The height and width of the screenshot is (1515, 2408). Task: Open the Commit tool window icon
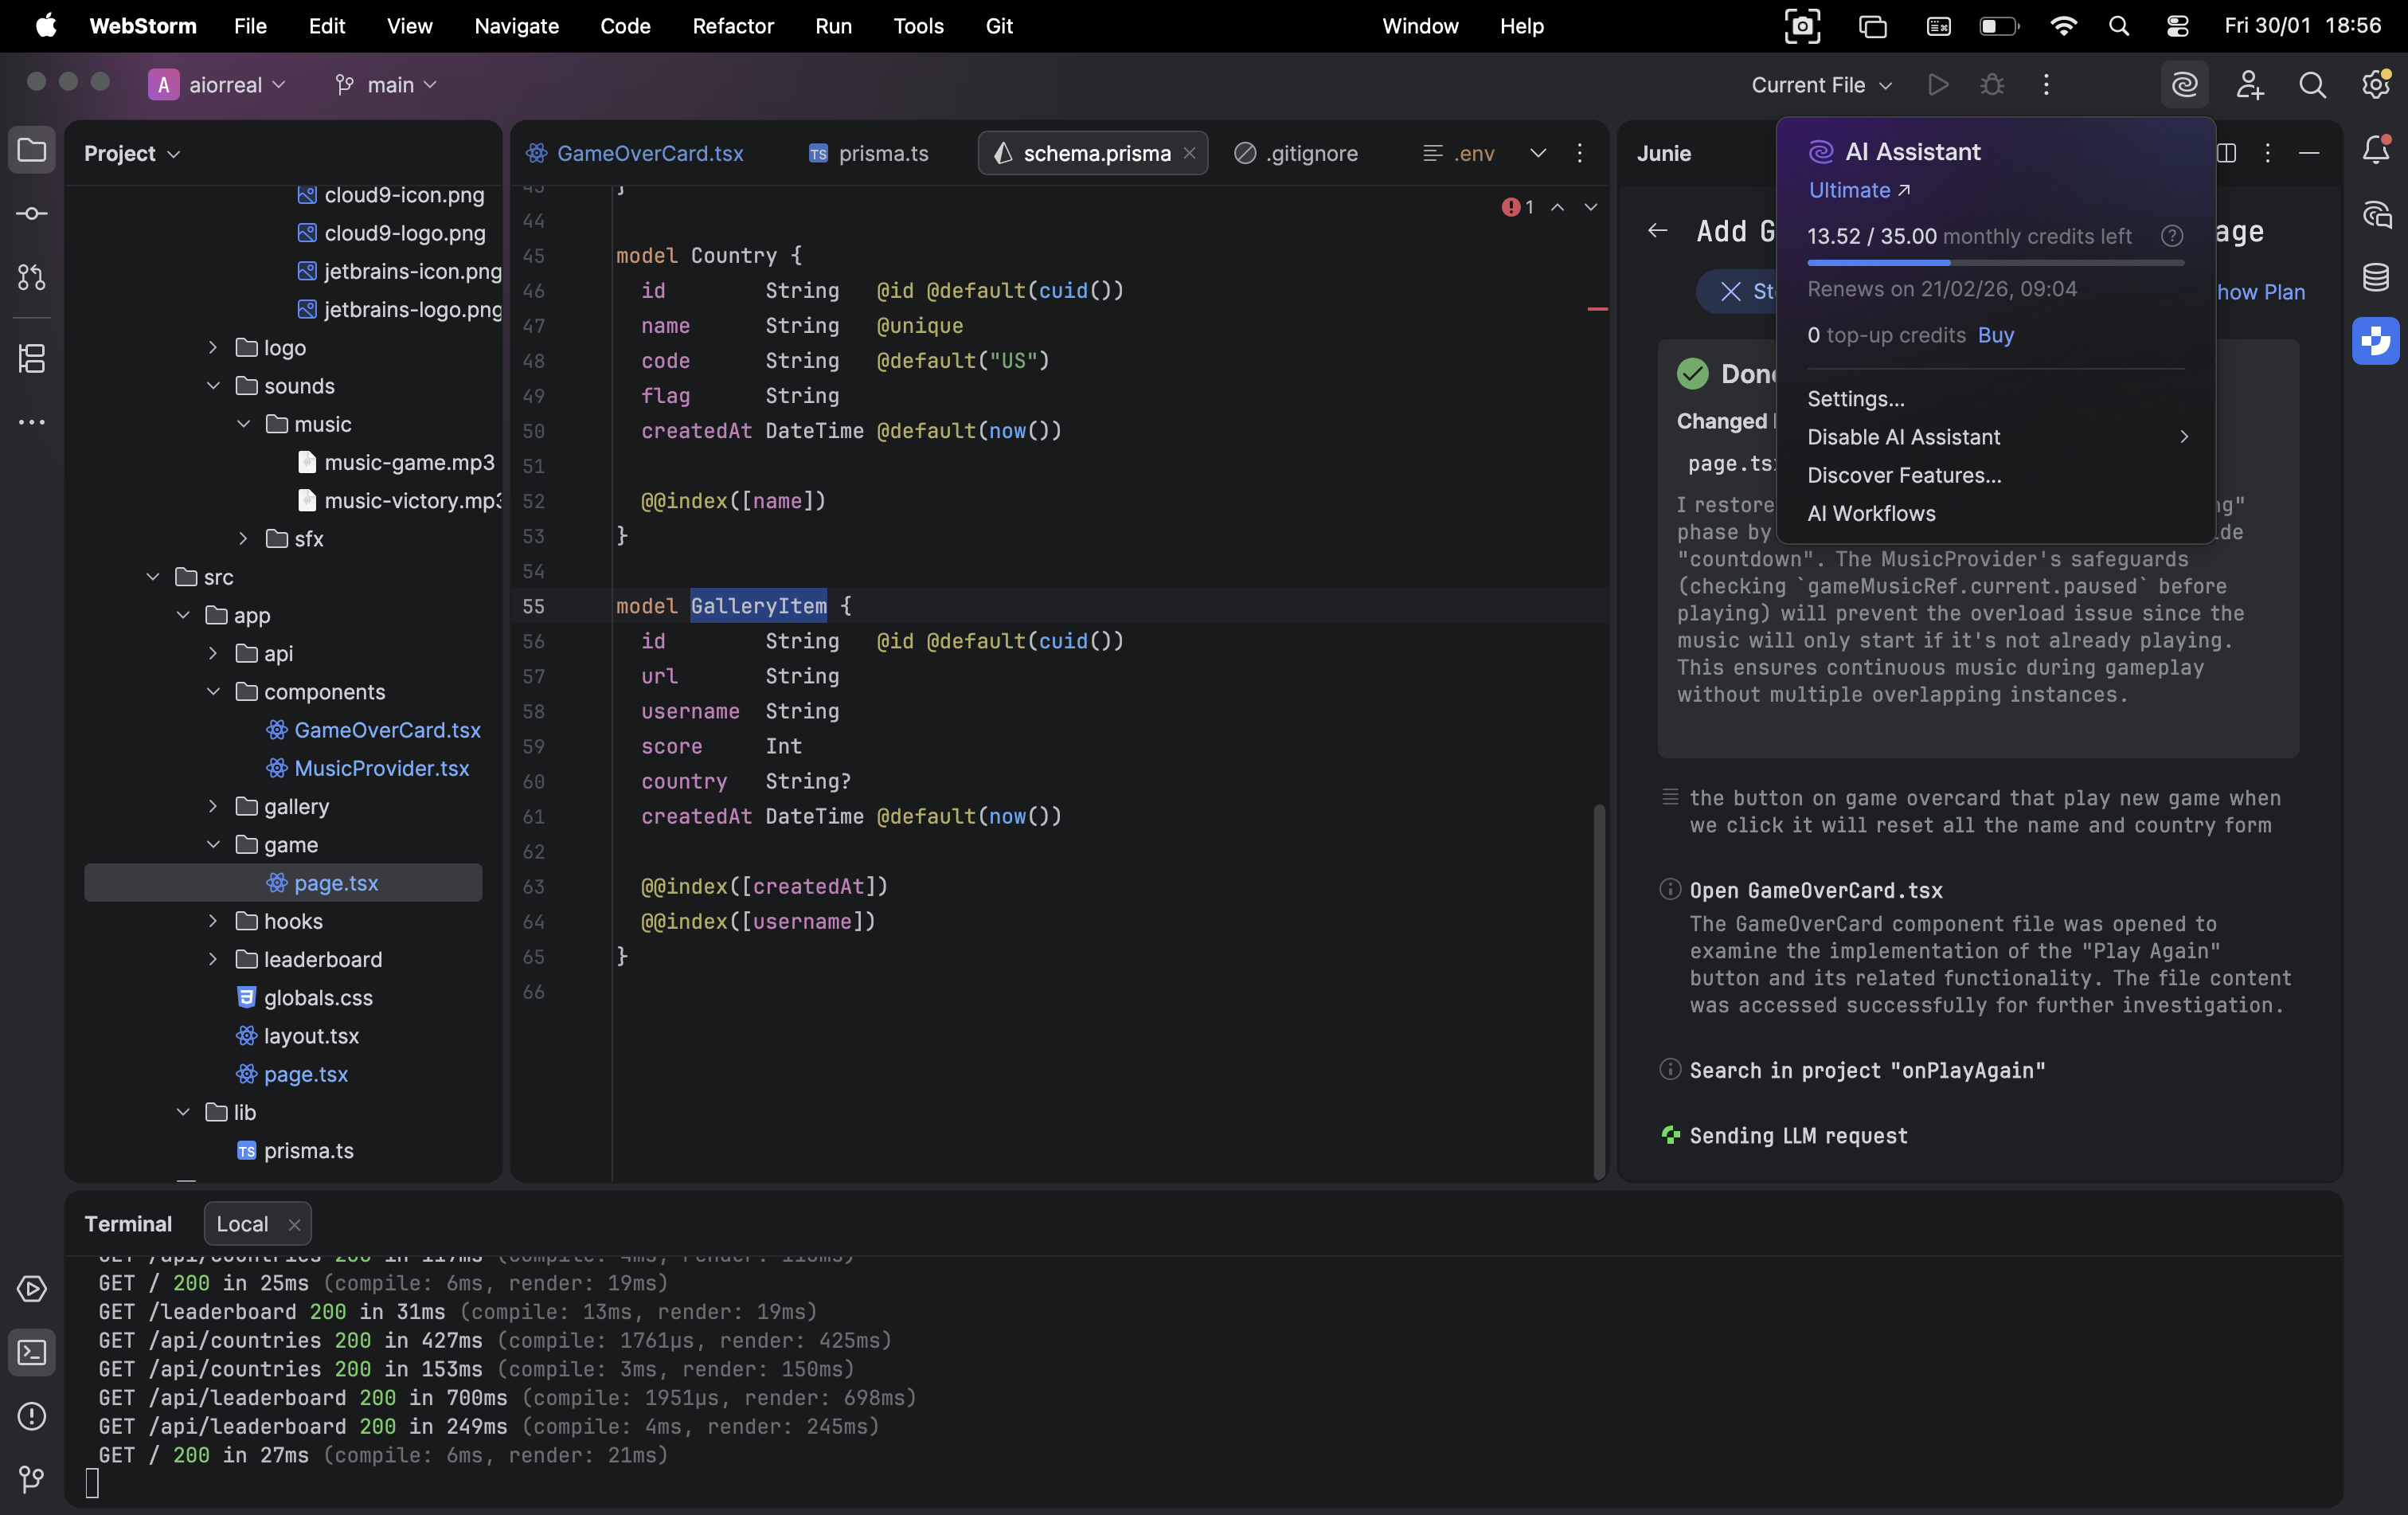[x=32, y=214]
